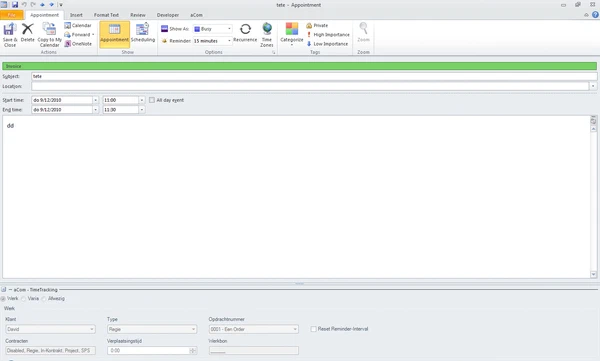Click the appointment body text area

pos(297,197)
